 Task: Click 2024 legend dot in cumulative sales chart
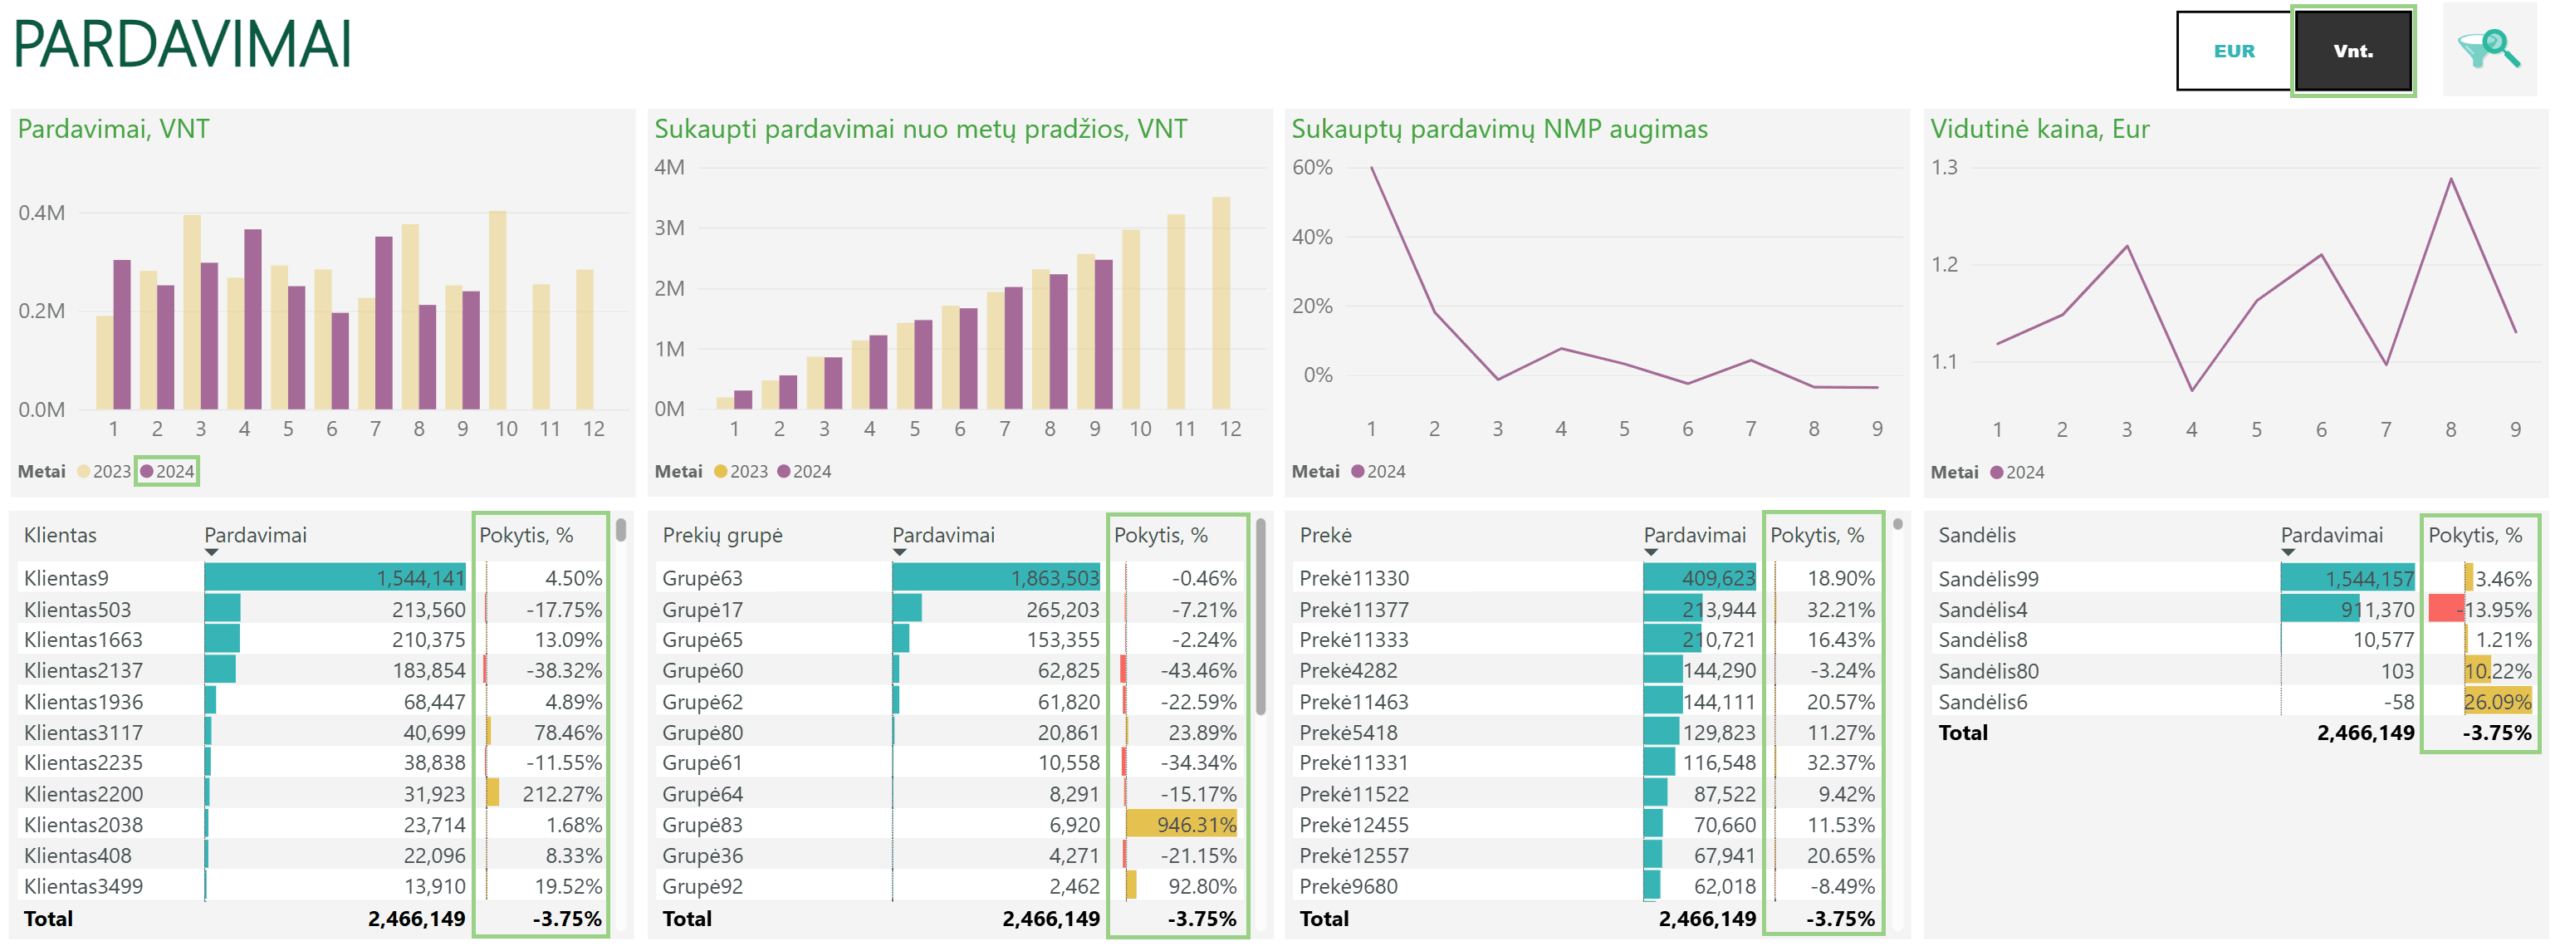[784, 472]
